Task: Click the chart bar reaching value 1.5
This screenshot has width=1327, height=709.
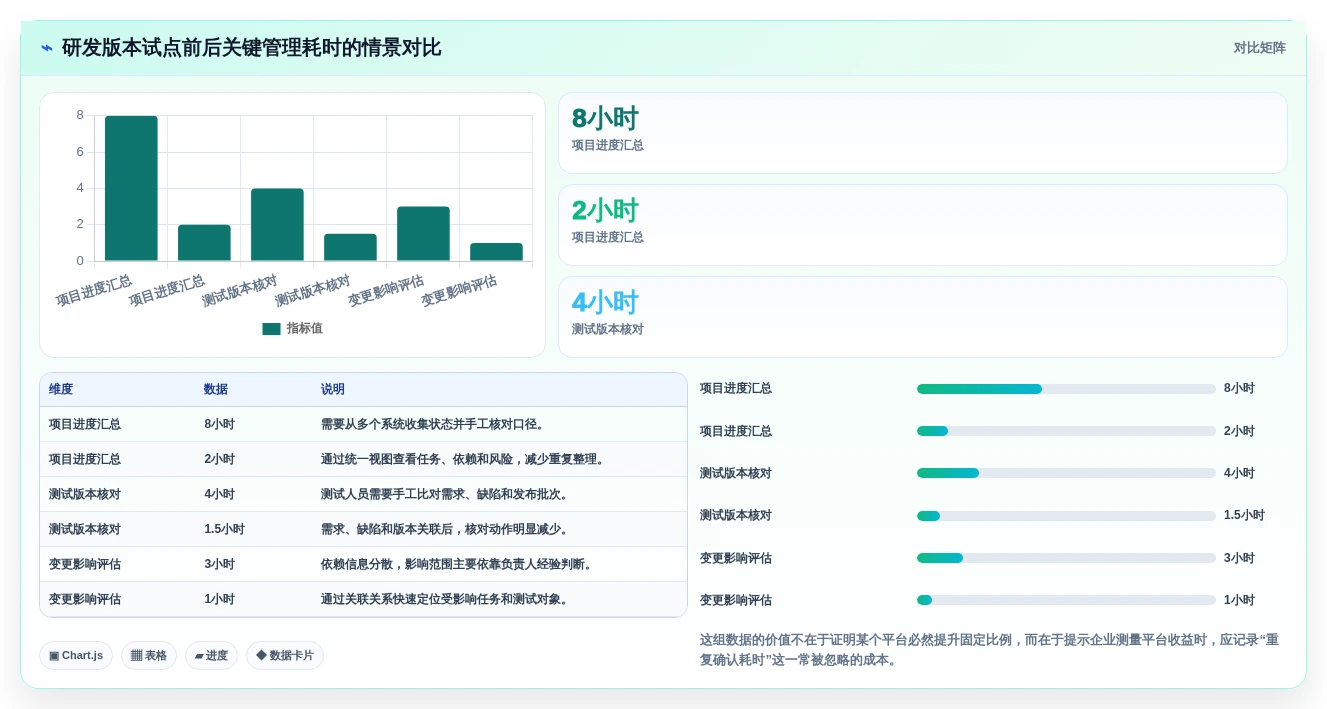Action: [x=350, y=247]
